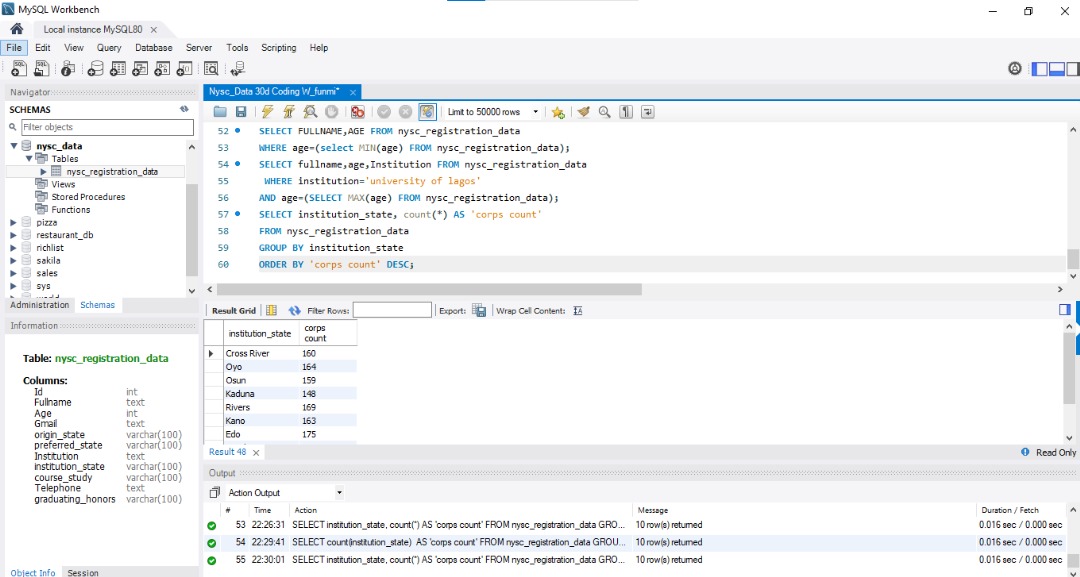Create a new stored procedure icon
Image resolution: width=1080 pixels, height=577 pixels.
click(x=162, y=68)
